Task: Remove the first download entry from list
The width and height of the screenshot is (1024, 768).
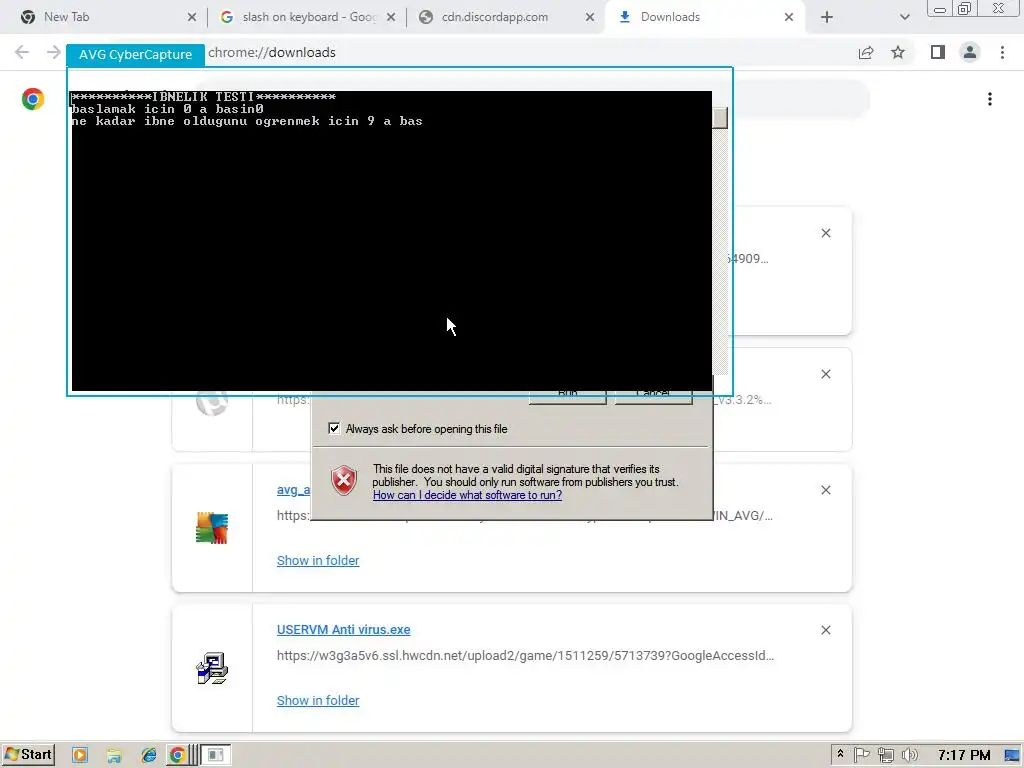Action: click(x=825, y=233)
